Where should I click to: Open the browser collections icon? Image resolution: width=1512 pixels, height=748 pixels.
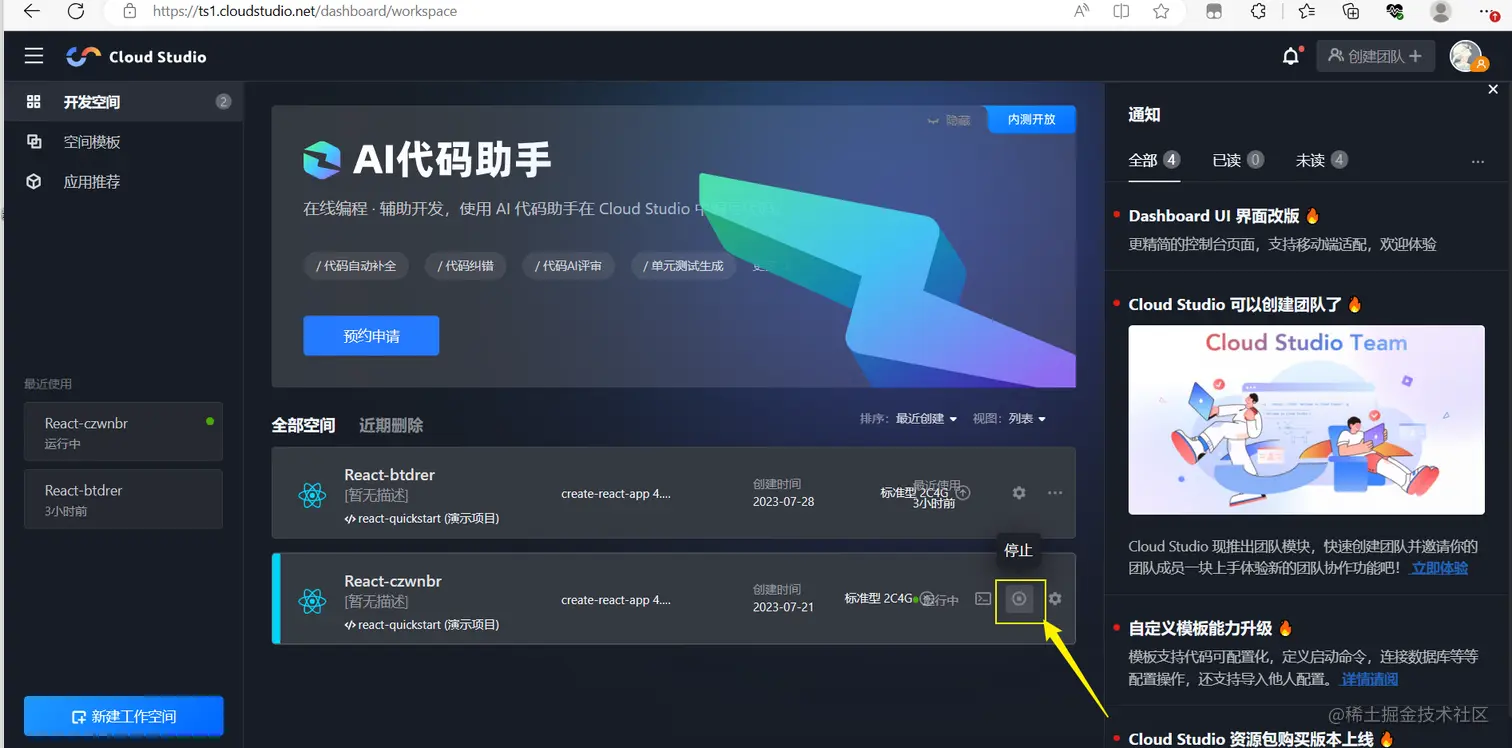point(1351,11)
